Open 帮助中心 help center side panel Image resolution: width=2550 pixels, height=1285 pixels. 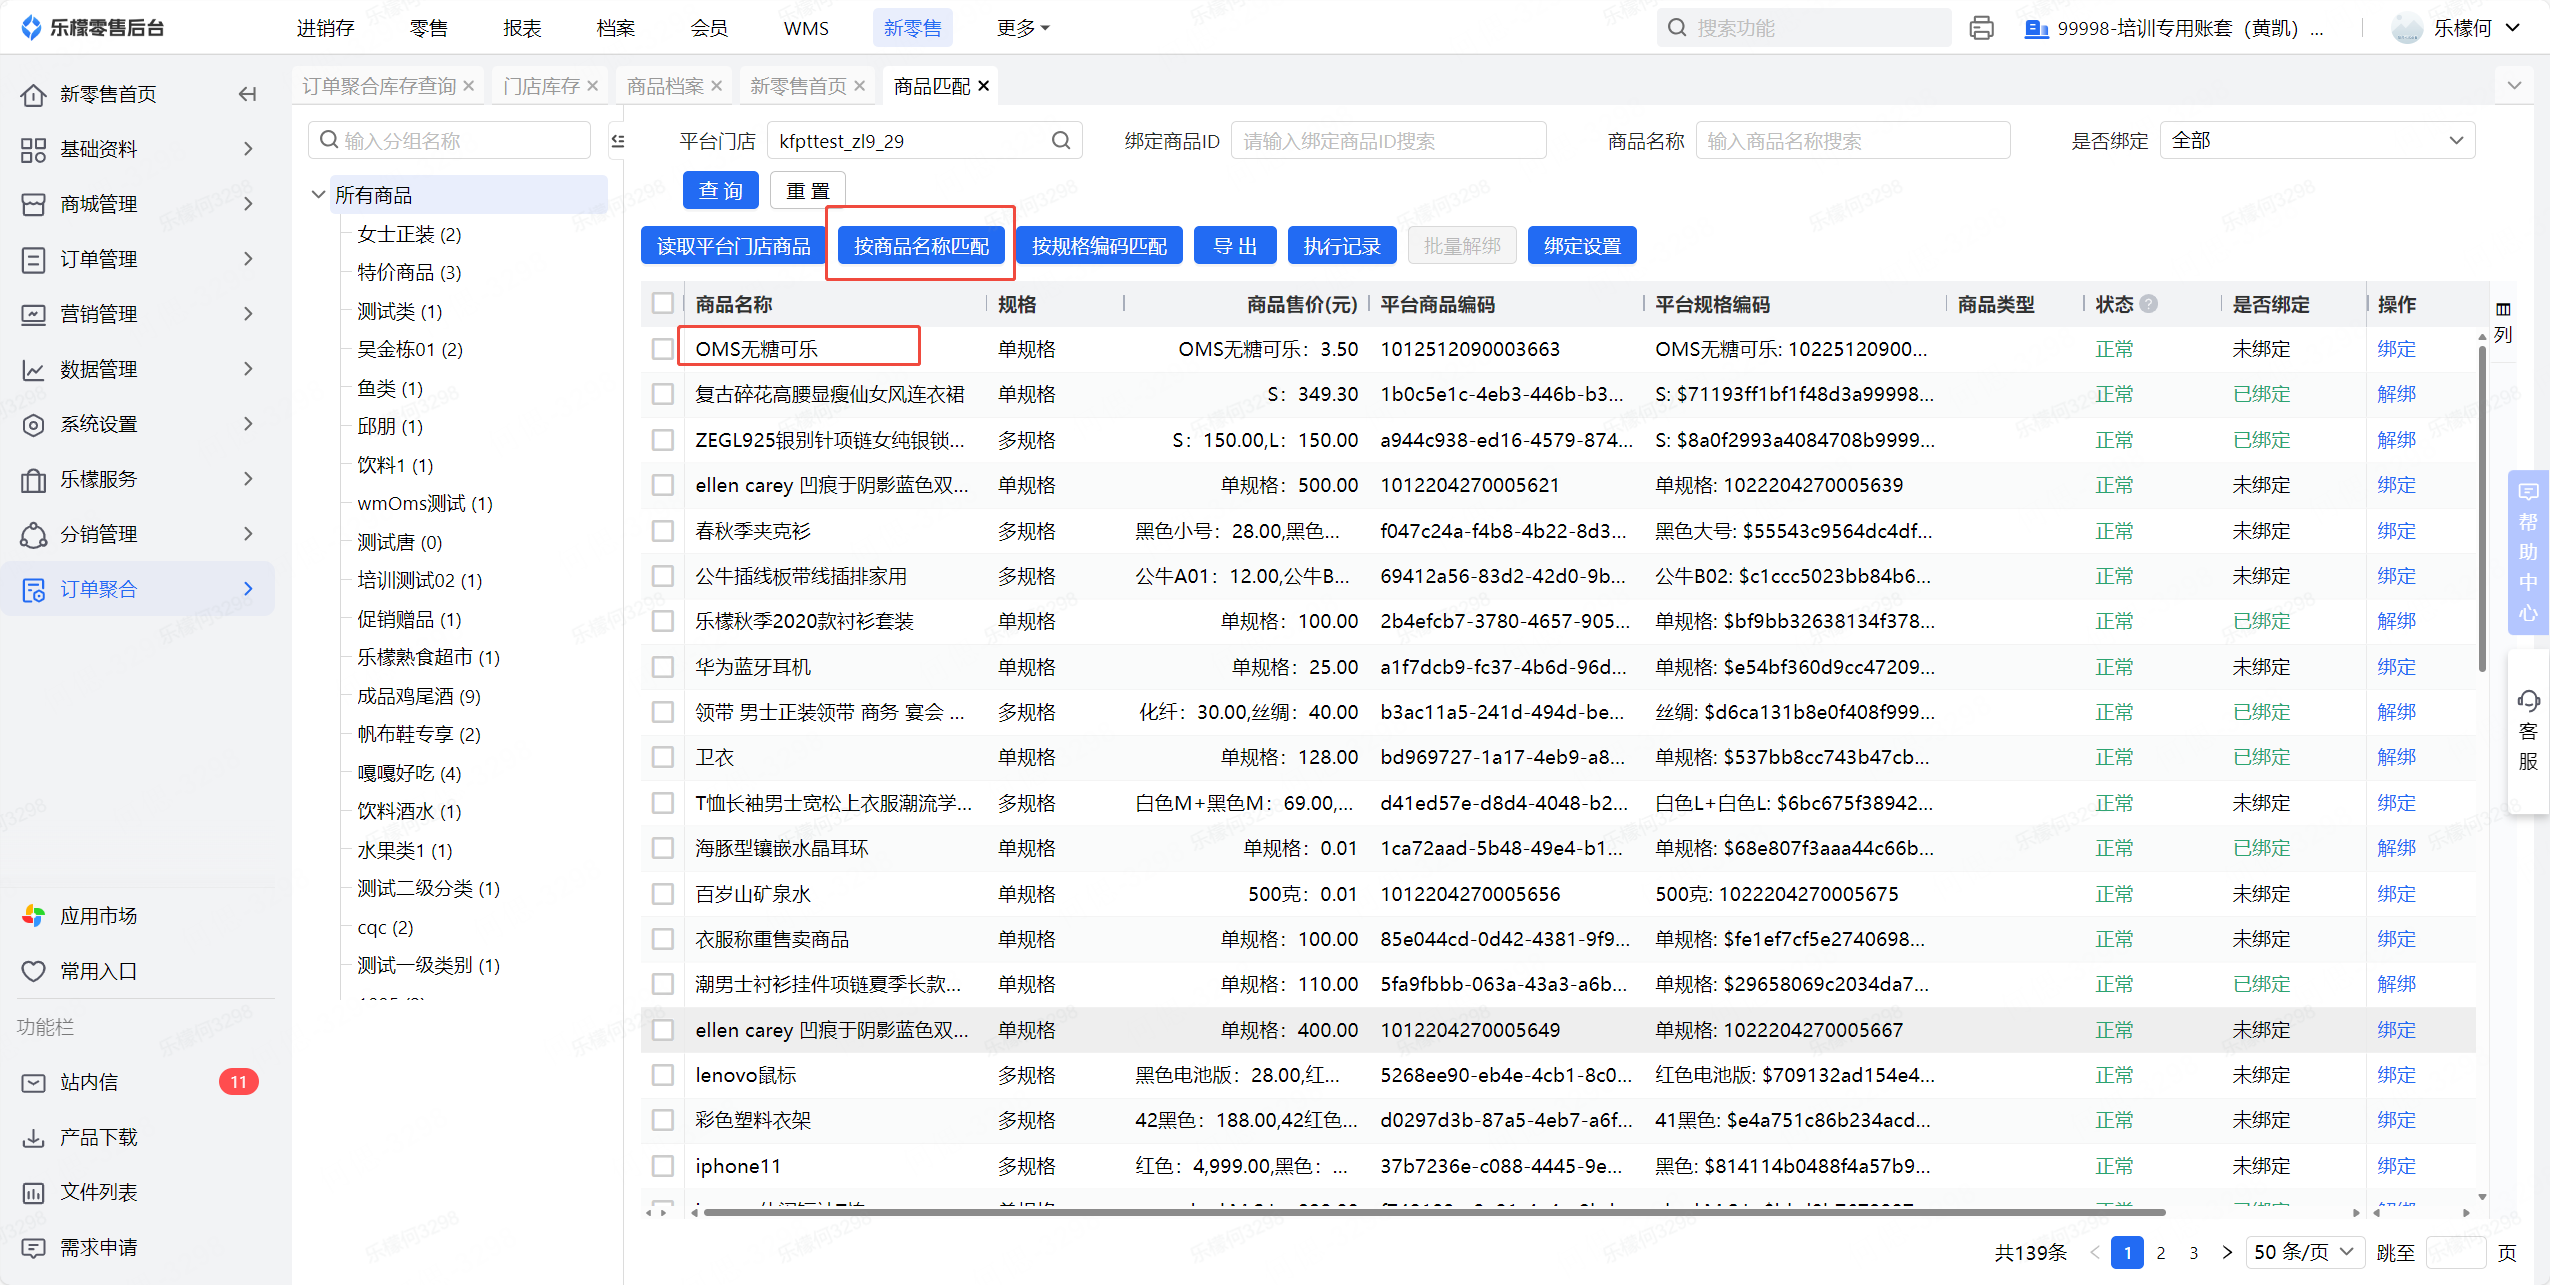(2528, 552)
